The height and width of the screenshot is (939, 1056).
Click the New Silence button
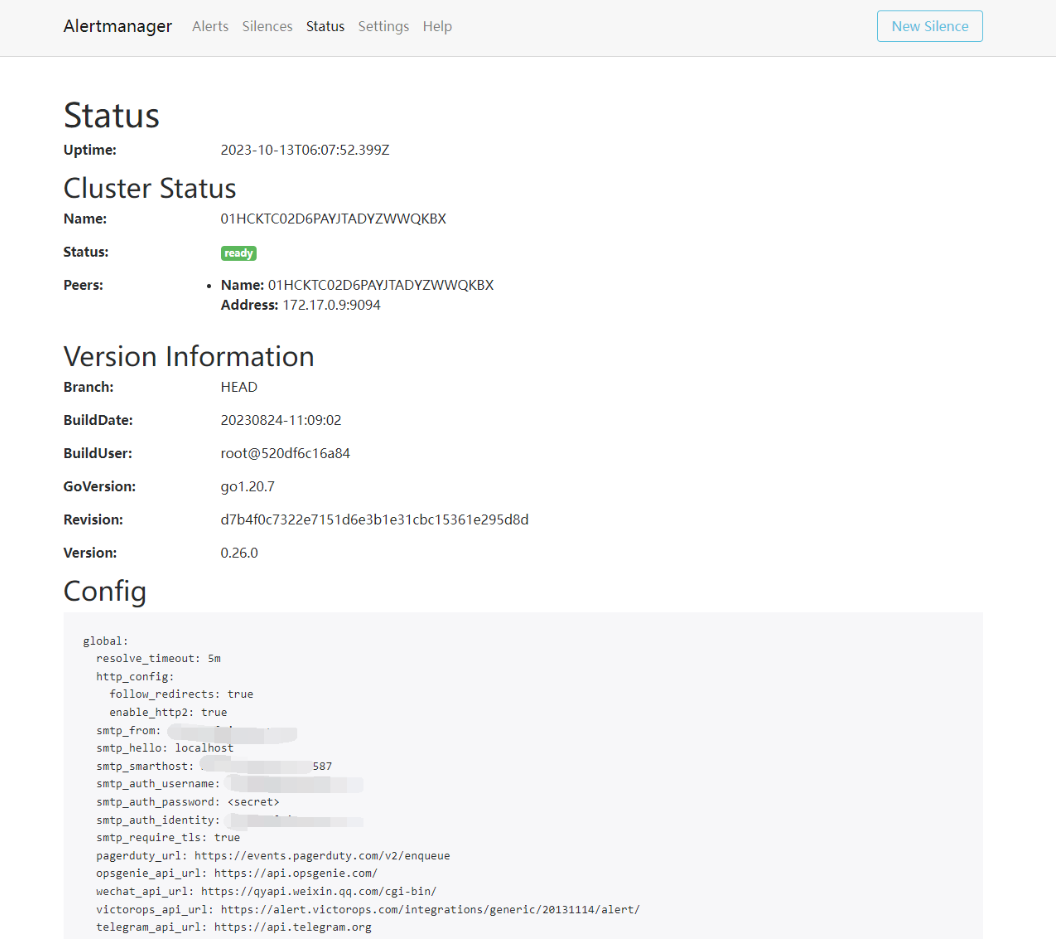pyautogui.click(x=929, y=26)
